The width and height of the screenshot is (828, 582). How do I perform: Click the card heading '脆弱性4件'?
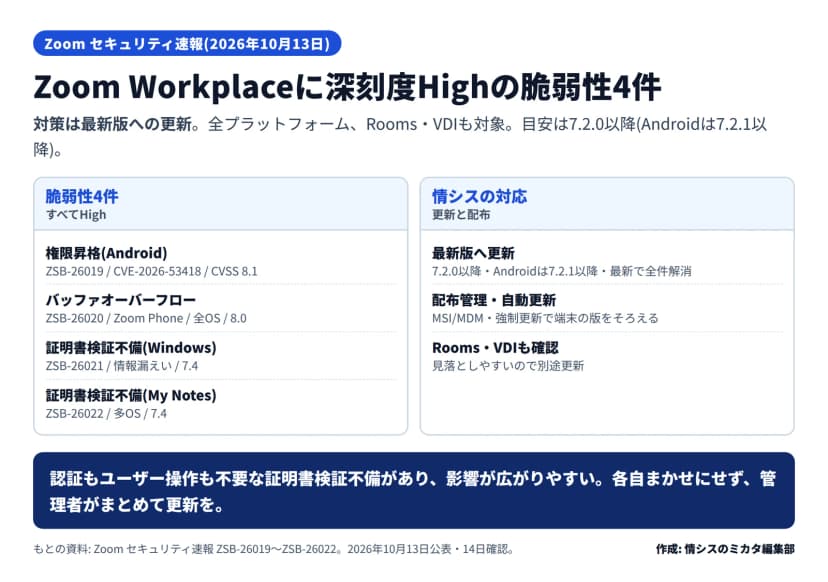click(x=82, y=196)
